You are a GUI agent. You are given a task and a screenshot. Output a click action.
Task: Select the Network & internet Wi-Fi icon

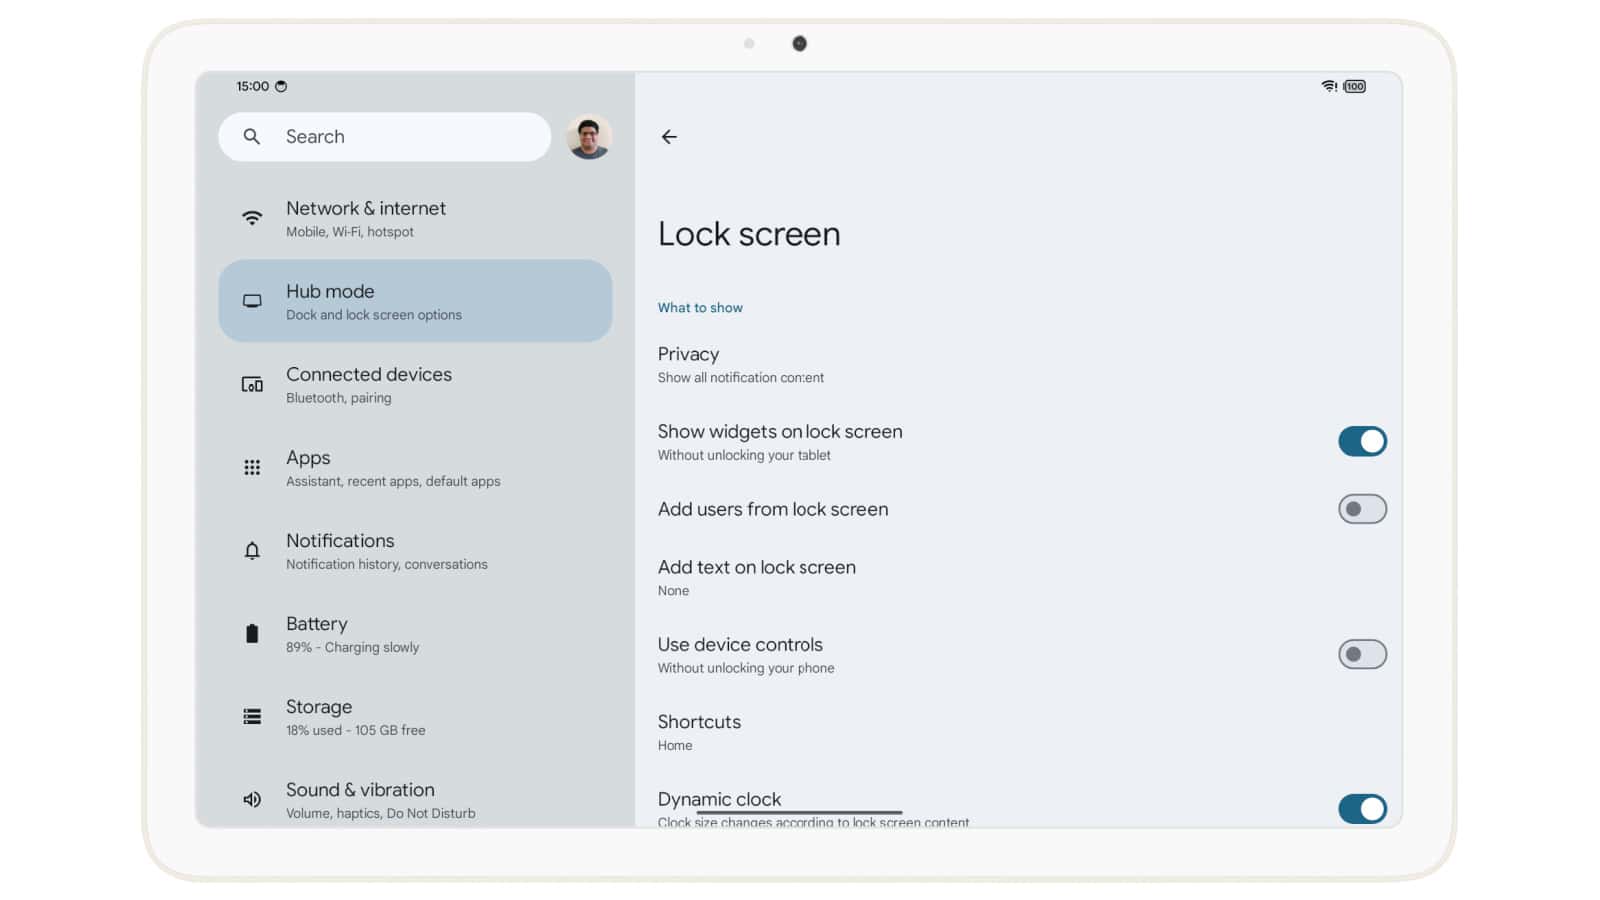pos(252,217)
